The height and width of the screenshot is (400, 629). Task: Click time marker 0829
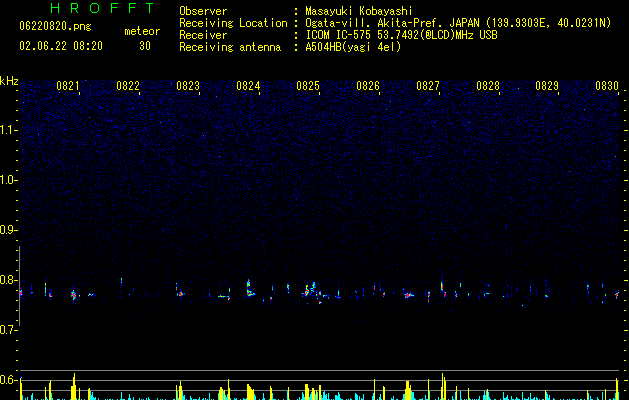(x=547, y=86)
